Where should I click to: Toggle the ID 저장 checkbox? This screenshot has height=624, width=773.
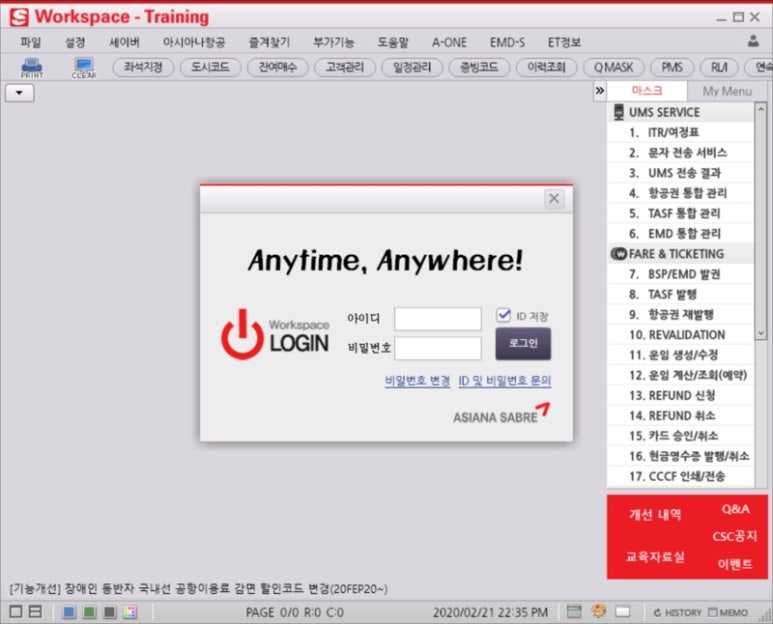pyautogui.click(x=503, y=315)
